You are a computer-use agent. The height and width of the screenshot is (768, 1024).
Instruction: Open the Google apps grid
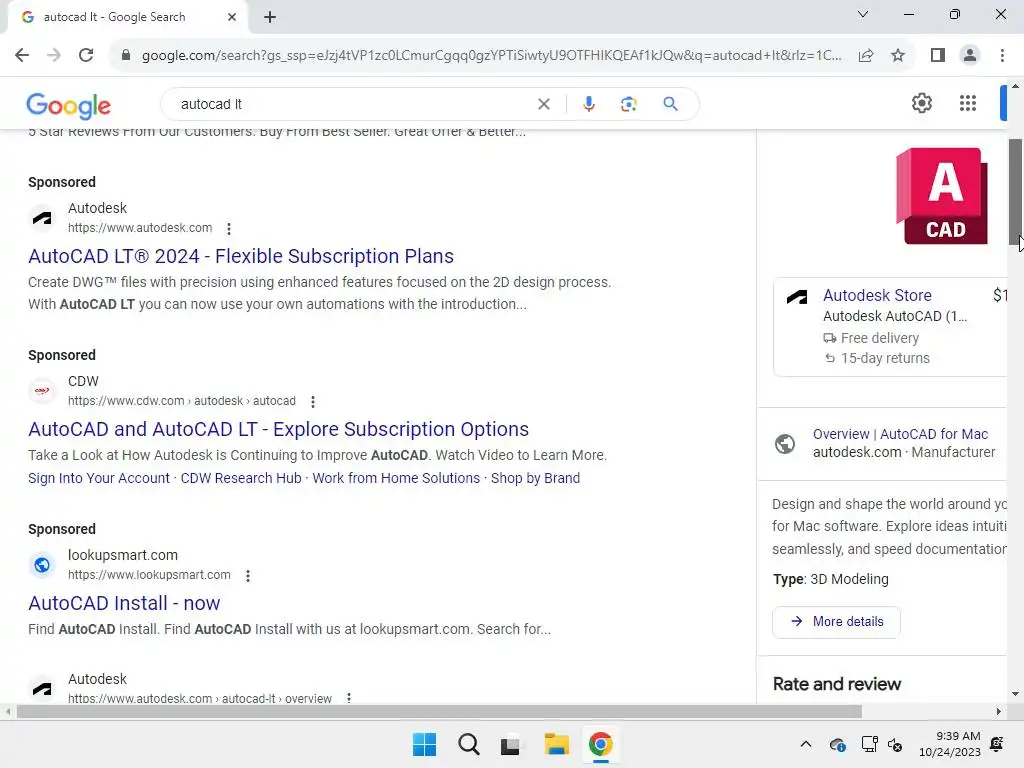(x=968, y=103)
